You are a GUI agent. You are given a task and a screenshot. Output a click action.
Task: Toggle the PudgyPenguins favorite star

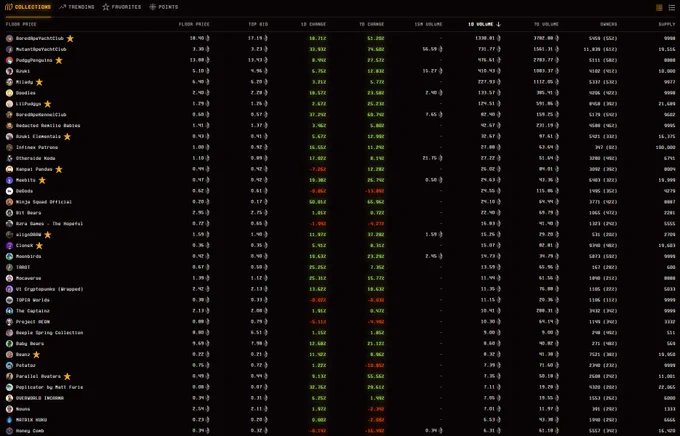(59, 60)
